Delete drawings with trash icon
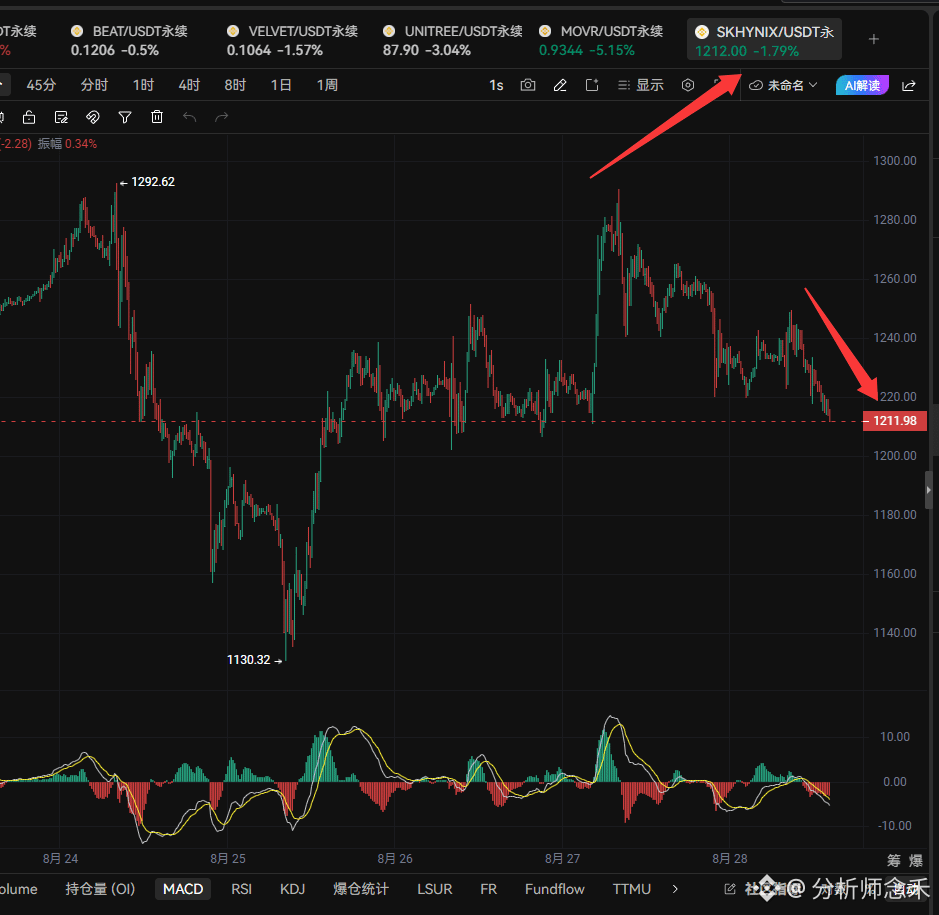Image resolution: width=939 pixels, height=915 pixels. pyautogui.click(x=157, y=117)
